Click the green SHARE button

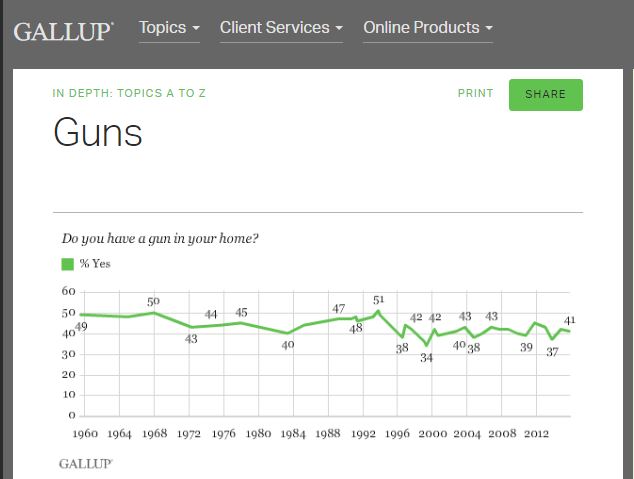(546, 95)
